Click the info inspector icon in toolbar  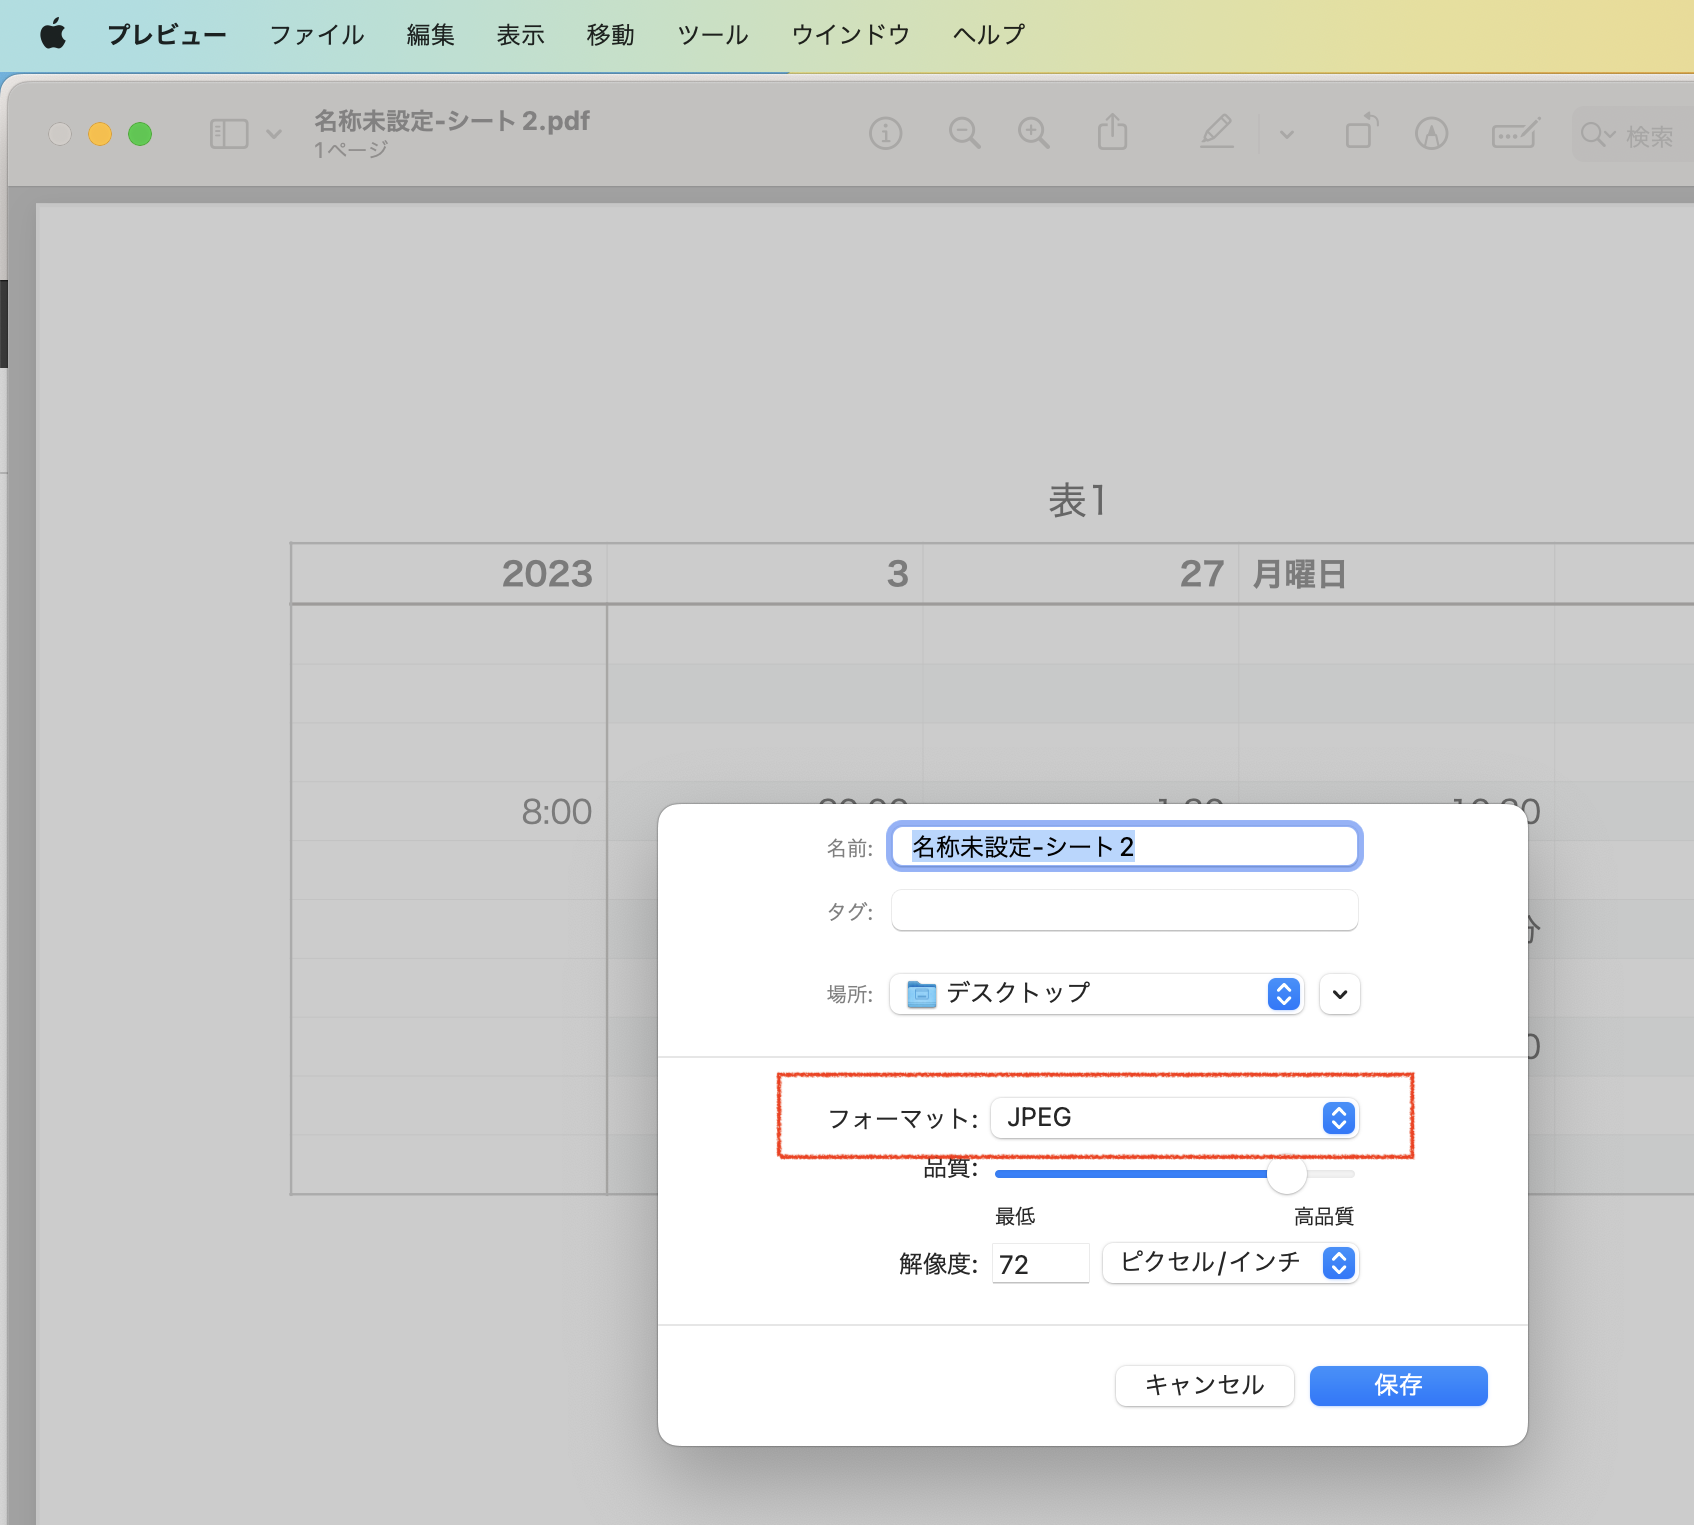pyautogui.click(x=885, y=133)
